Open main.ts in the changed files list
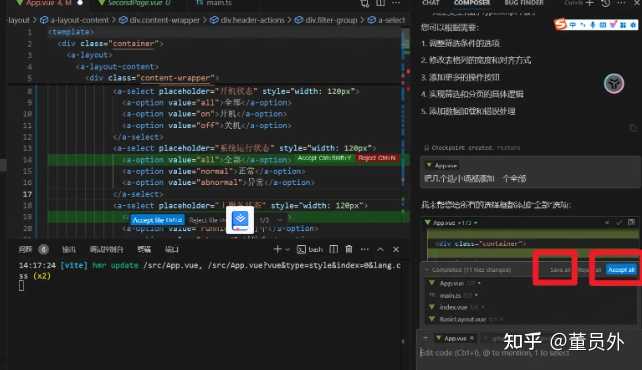Viewport: 642px width, 370px height. pyautogui.click(x=450, y=295)
